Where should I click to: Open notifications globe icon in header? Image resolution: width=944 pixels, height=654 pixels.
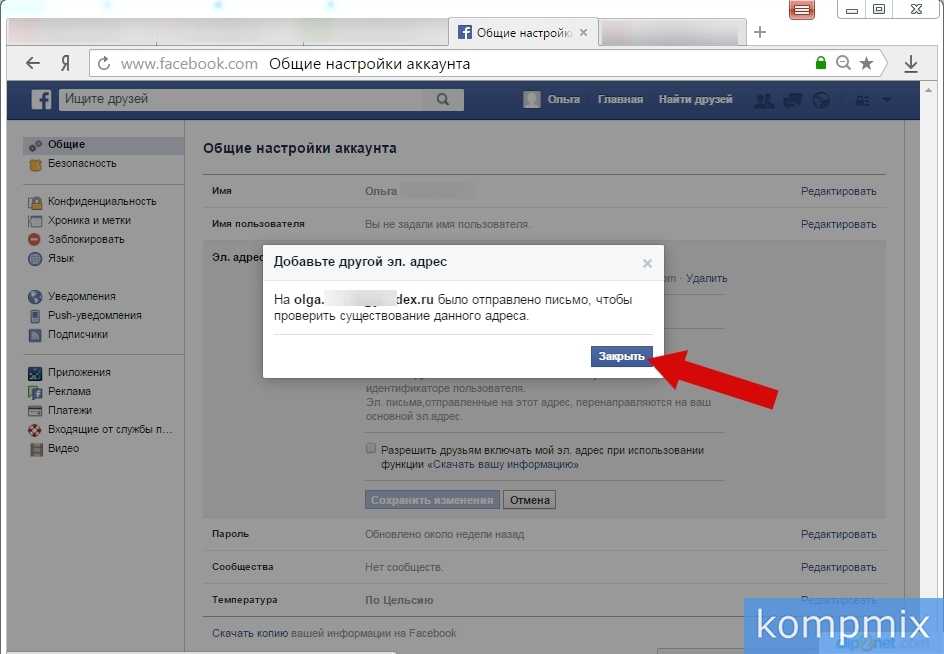pos(821,100)
